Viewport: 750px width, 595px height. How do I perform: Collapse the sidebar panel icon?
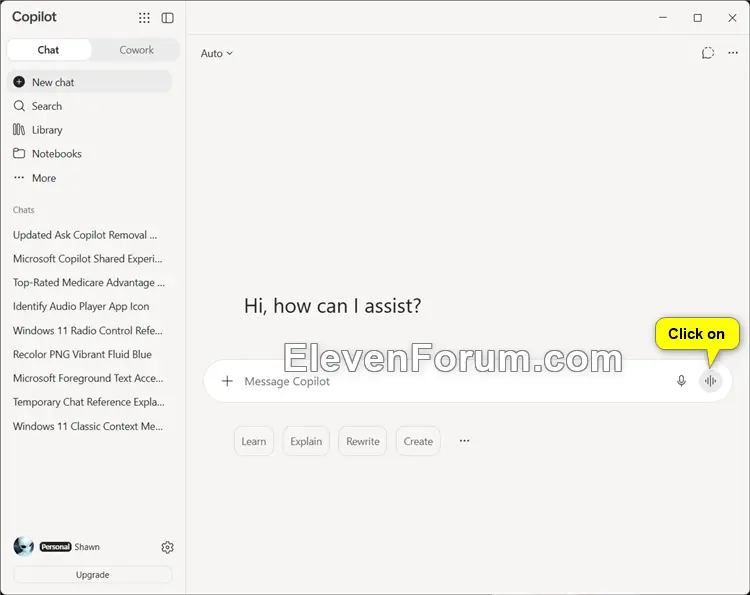[x=167, y=18]
